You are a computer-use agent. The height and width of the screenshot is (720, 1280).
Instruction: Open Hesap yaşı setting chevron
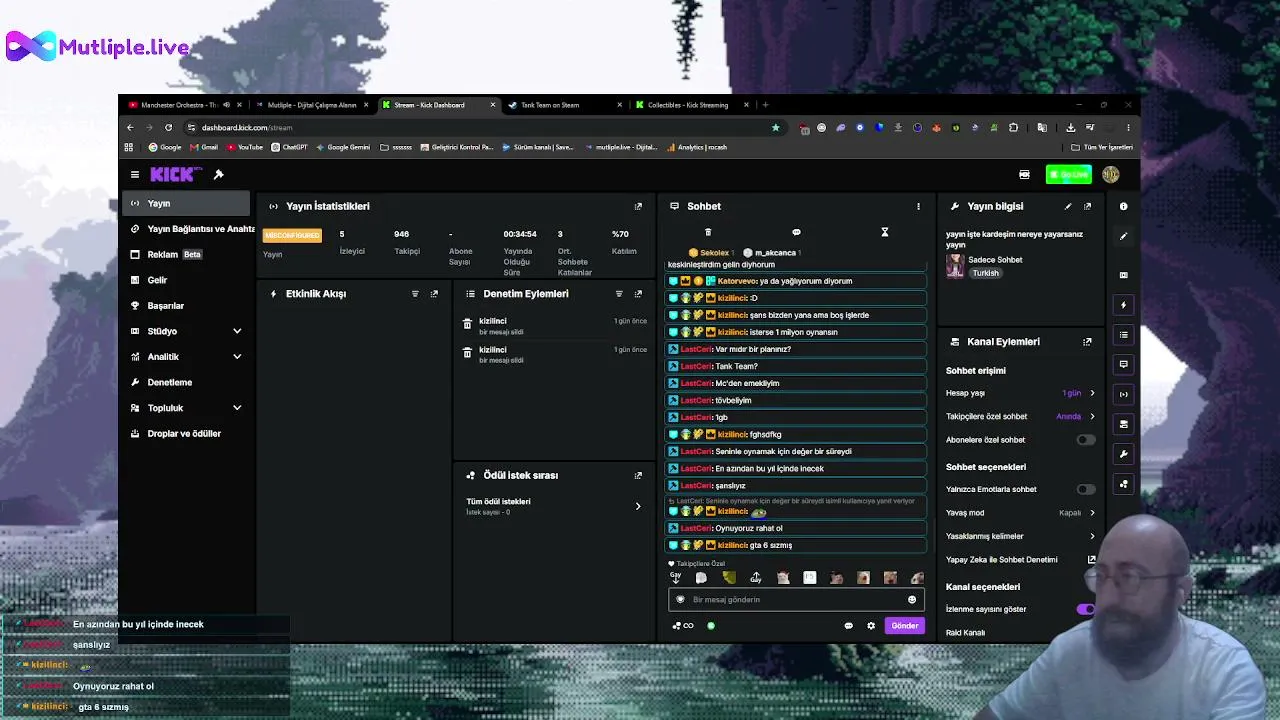(1092, 394)
